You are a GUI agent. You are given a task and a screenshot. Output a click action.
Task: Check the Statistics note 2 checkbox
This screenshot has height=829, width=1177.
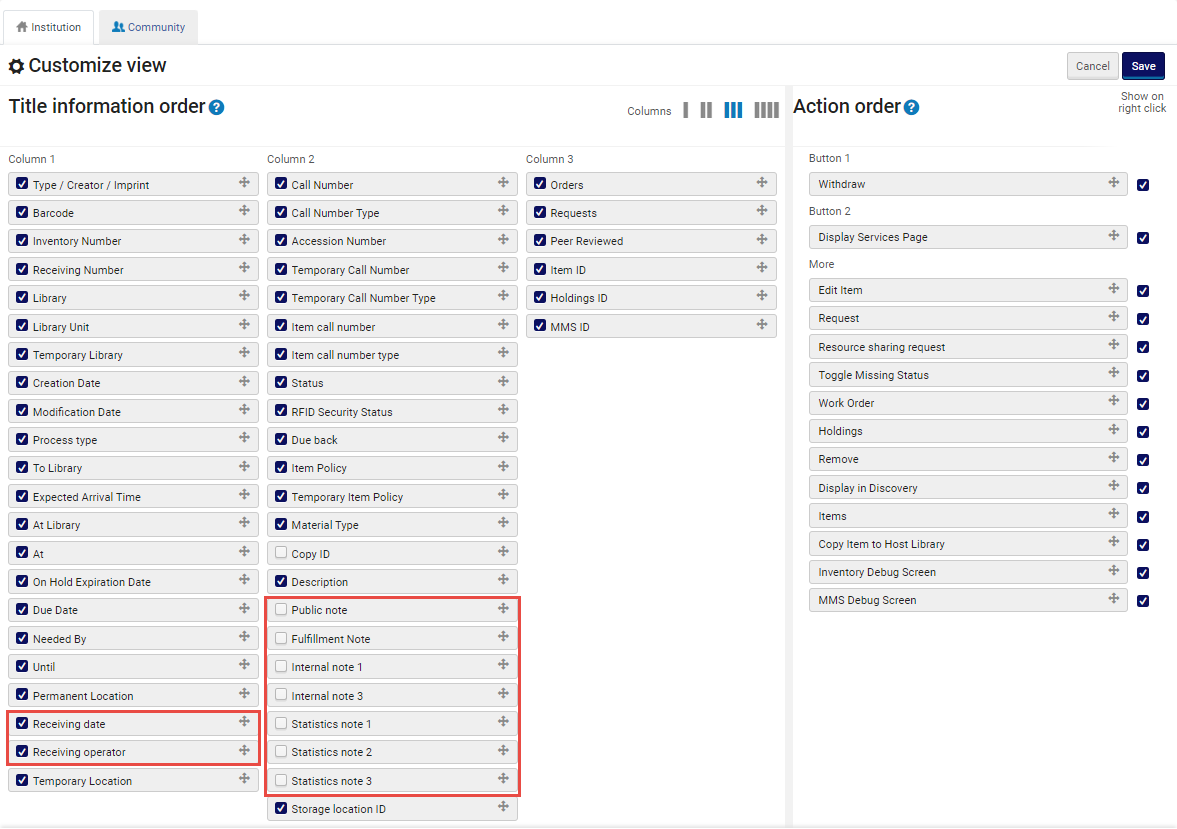tap(281, 751)
